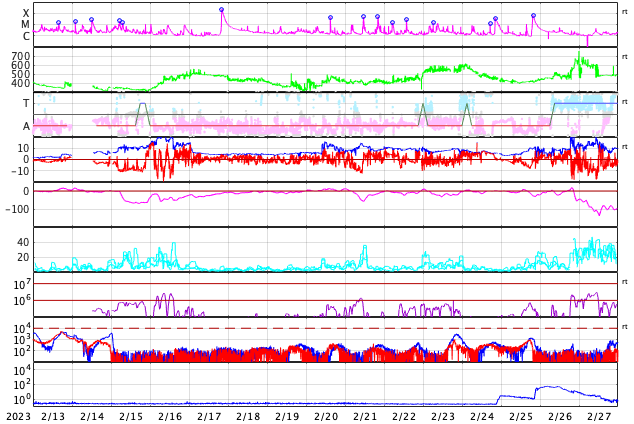The image size is (634, 424).
Task: Select the 2/18 date label
Action: point(248,417)
